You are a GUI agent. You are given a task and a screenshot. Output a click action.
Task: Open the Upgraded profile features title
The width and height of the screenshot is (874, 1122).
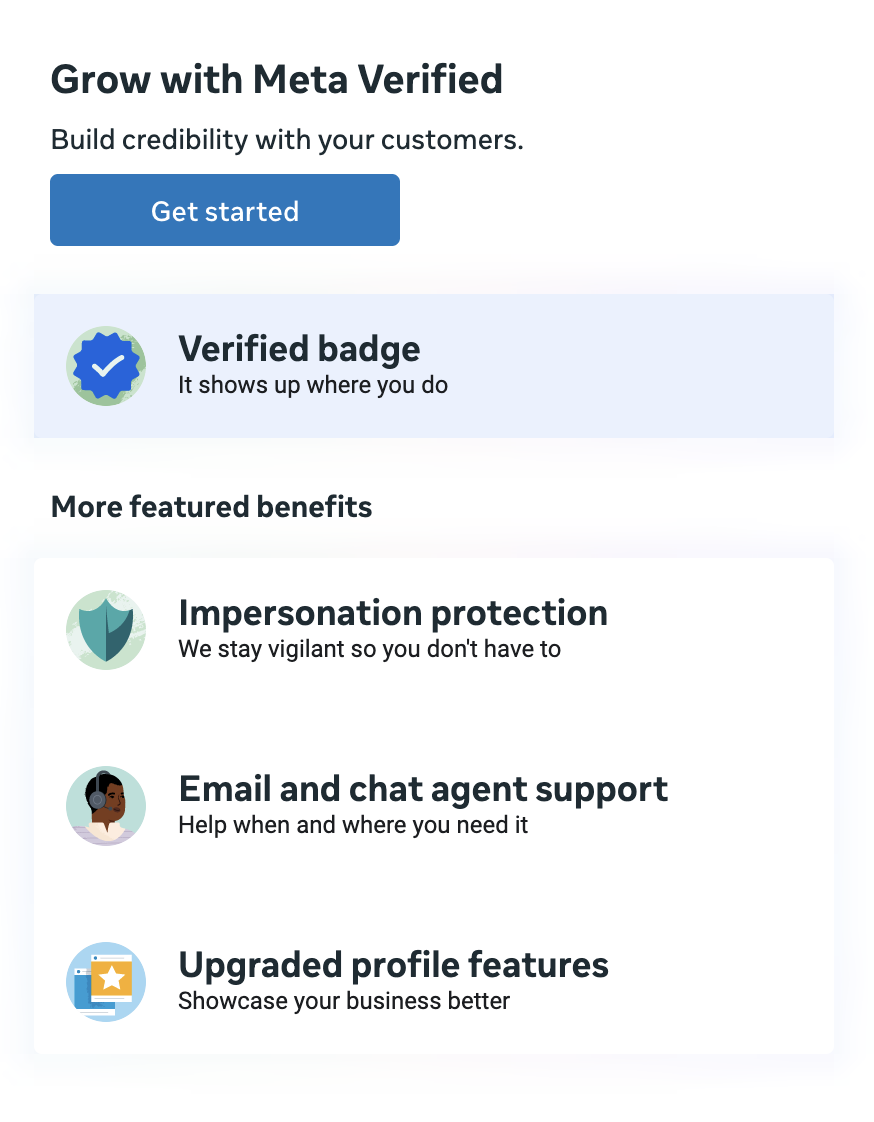click(x=393, y=965)
